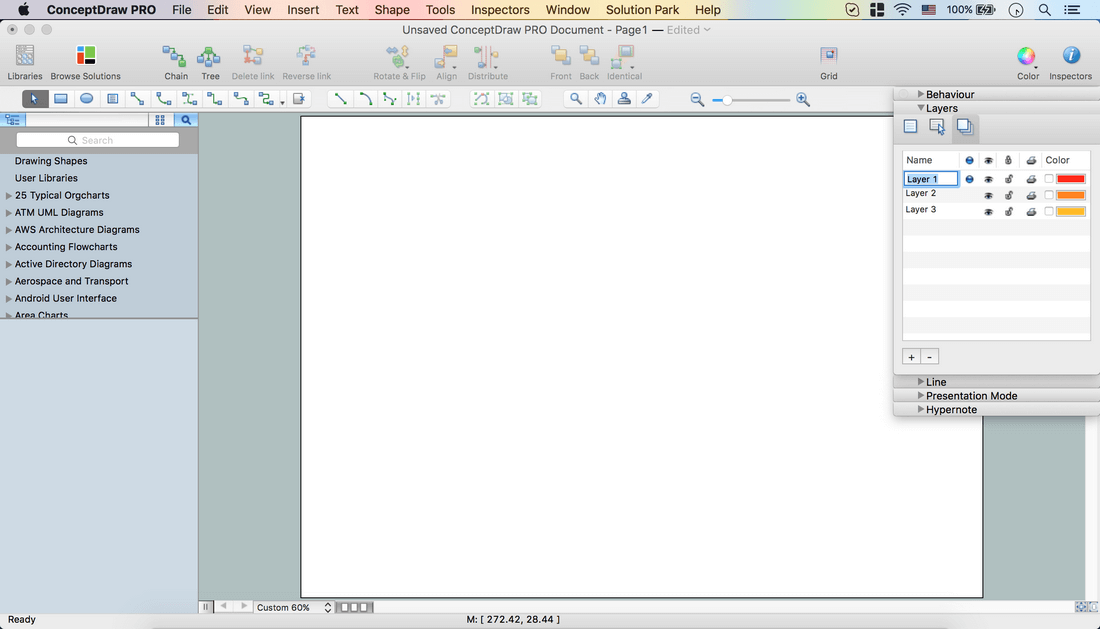This screenshot has width=1100, height=629.
Task: Expand the 25 Typical Orgcharts library
Action: click(x=9, y=196)
